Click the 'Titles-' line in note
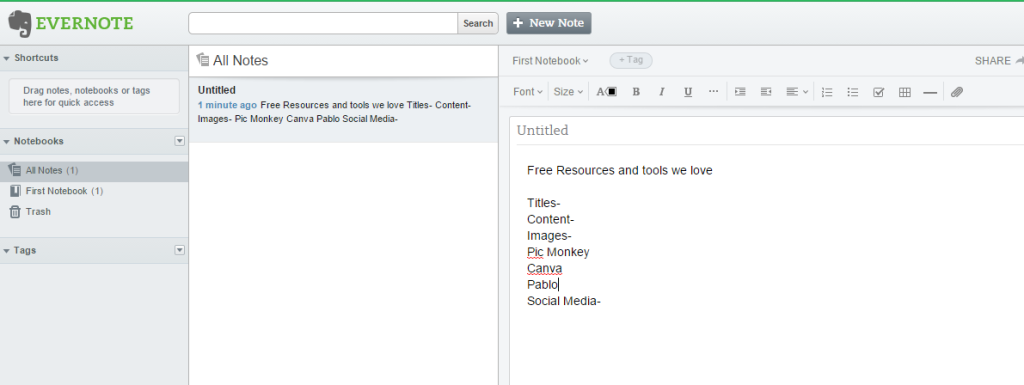The image size is (1024, 385). click(543, 203)
